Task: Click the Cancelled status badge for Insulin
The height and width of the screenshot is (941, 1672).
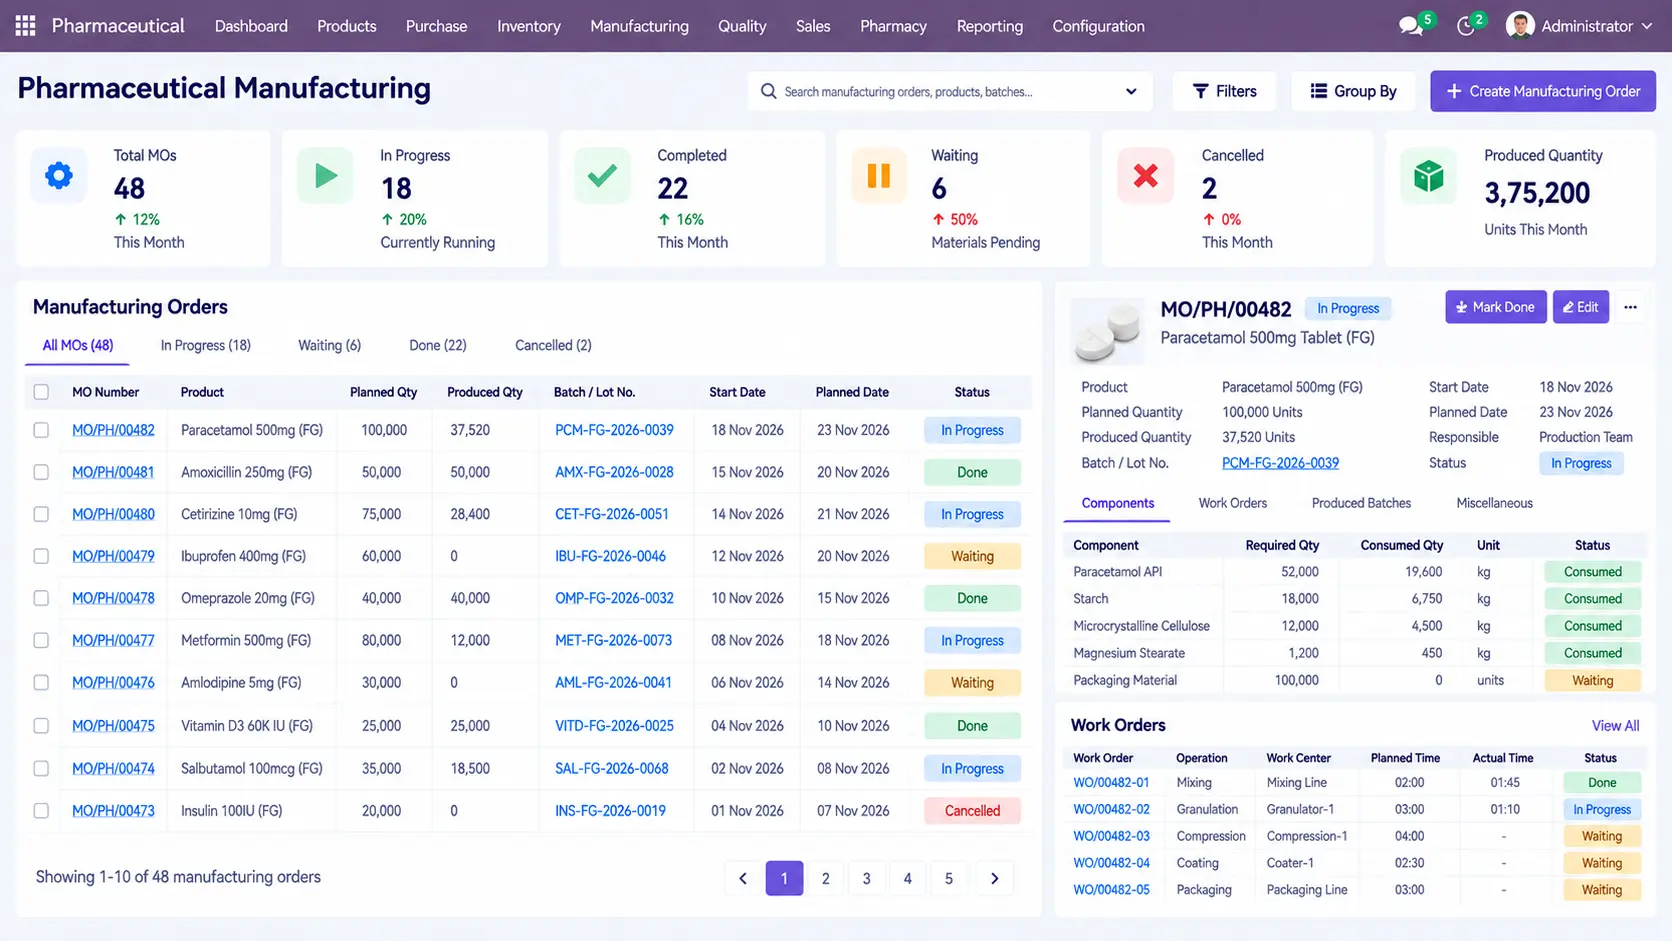Action: 972,811
